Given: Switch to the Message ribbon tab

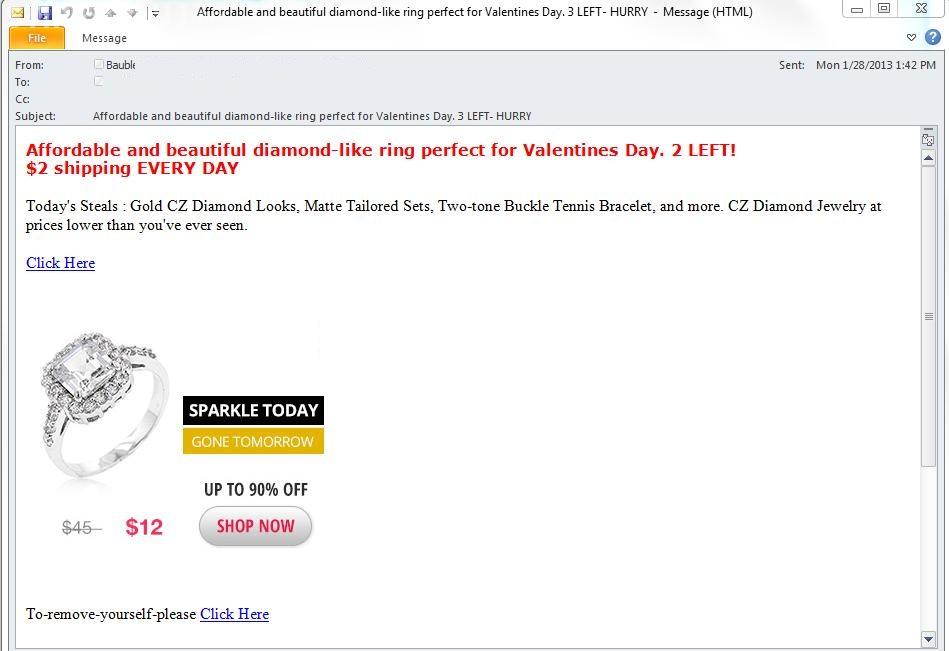Looking at the screenshot, I should [x=104, y=38].
